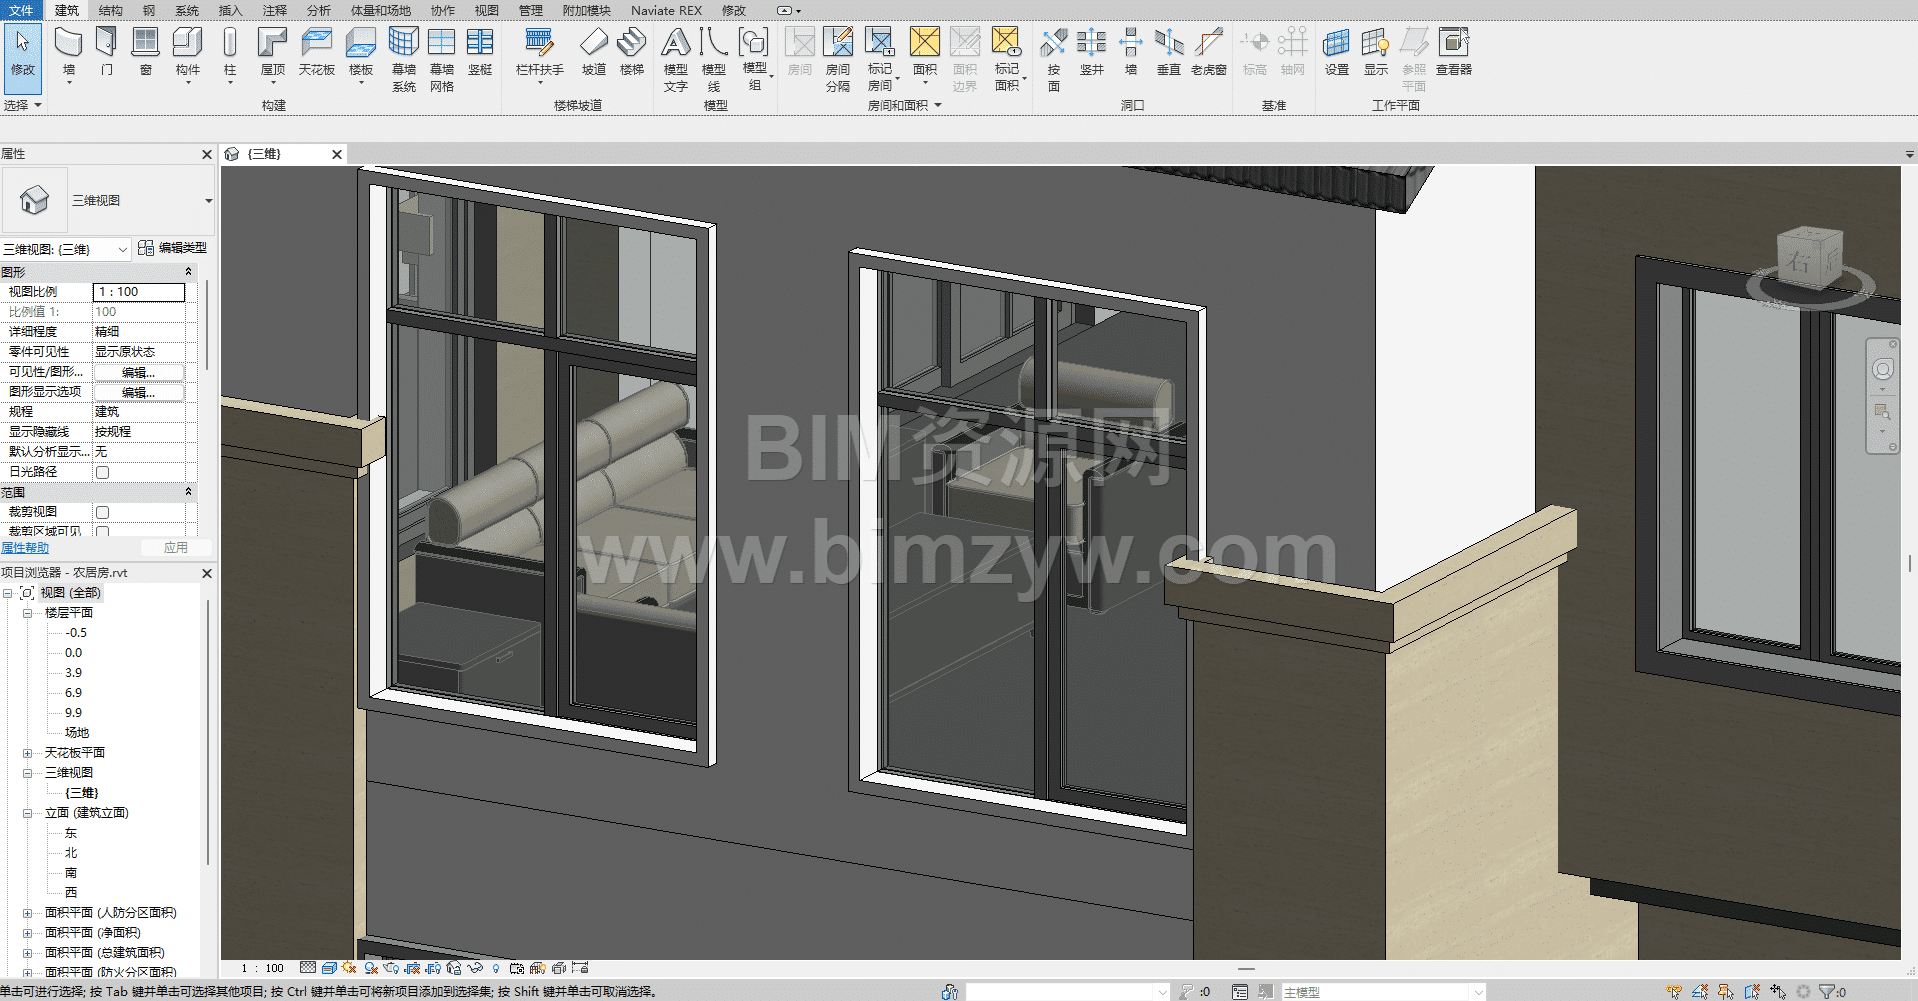The height and width of the screenshot is (1001, 1918).
Task: Select the 栏杆扶手 railing tool
Action: [540, 53]
